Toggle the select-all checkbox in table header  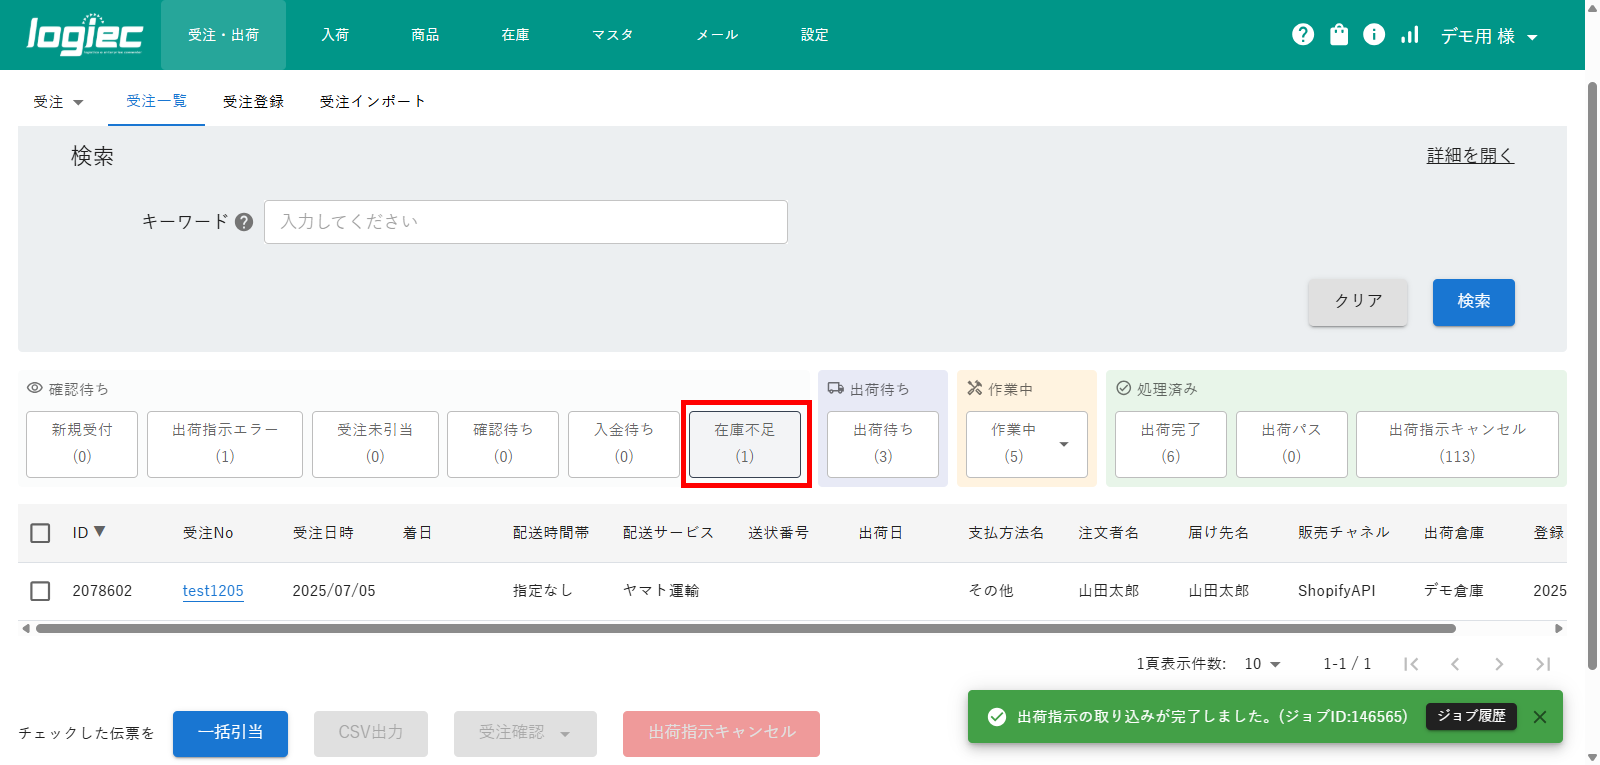coord(40,533)
